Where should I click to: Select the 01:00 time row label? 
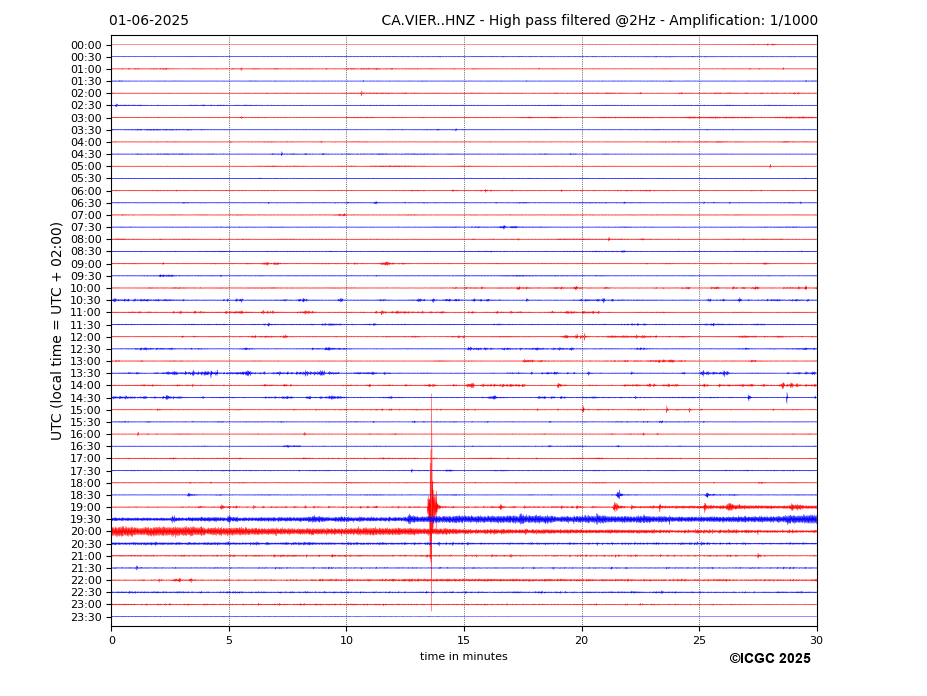click(x=86, y=70)
